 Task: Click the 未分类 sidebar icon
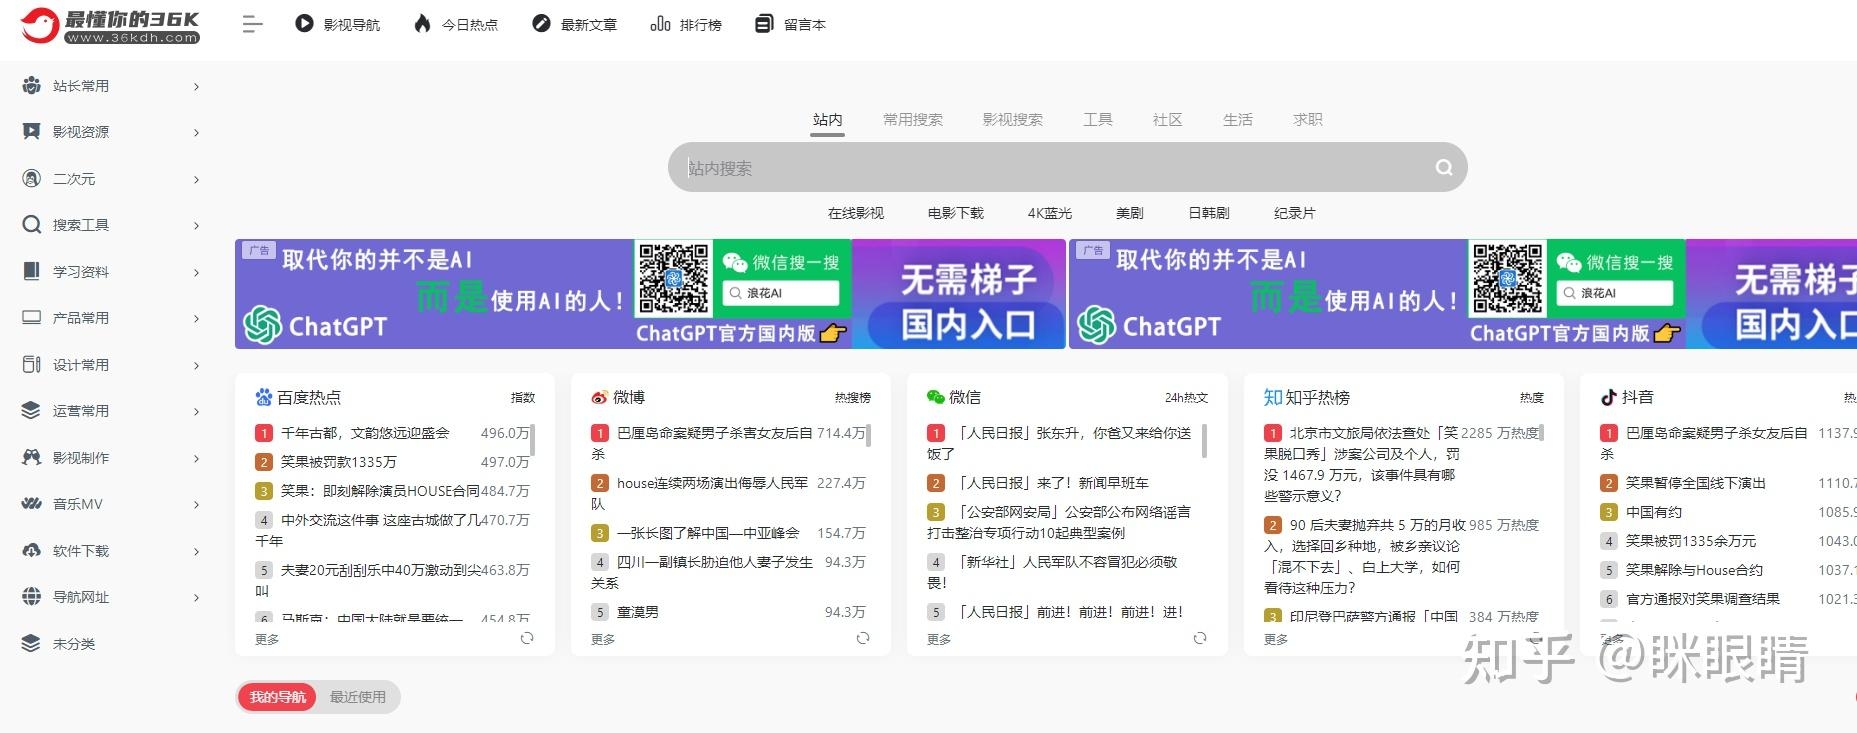point(32,644)
